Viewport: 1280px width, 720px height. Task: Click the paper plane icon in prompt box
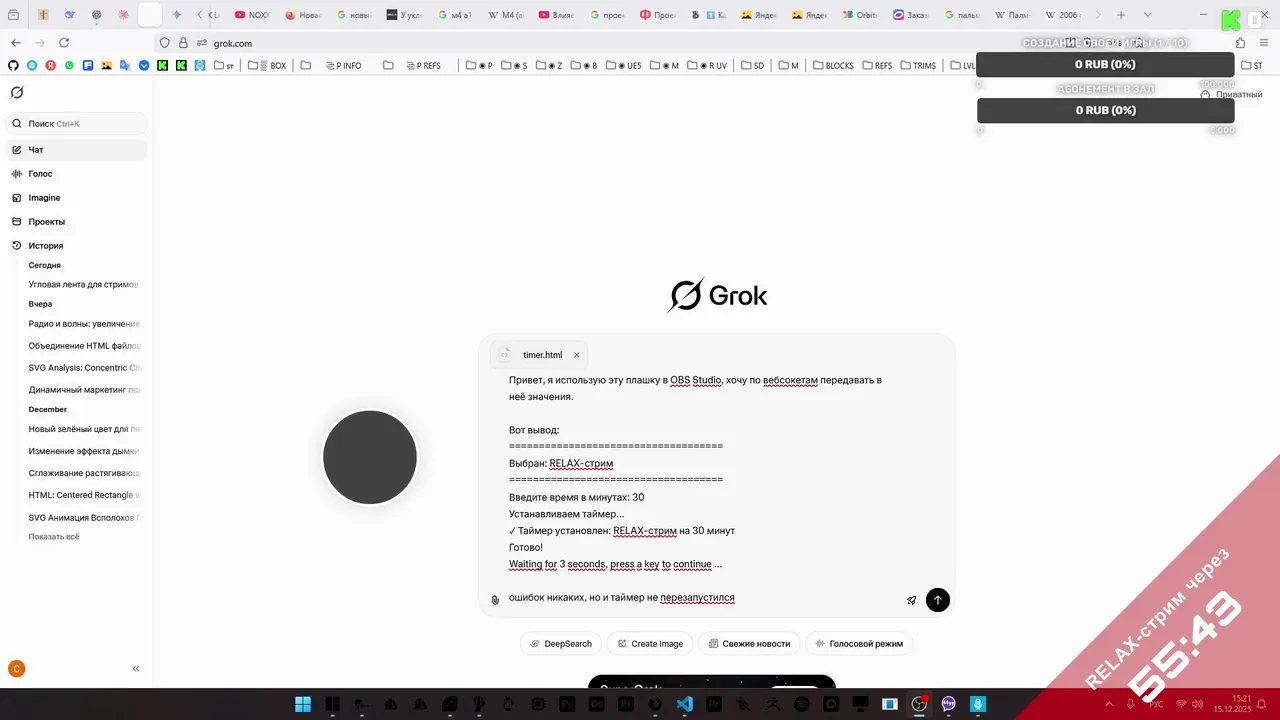pyautogui.click(x=911, y=600)
